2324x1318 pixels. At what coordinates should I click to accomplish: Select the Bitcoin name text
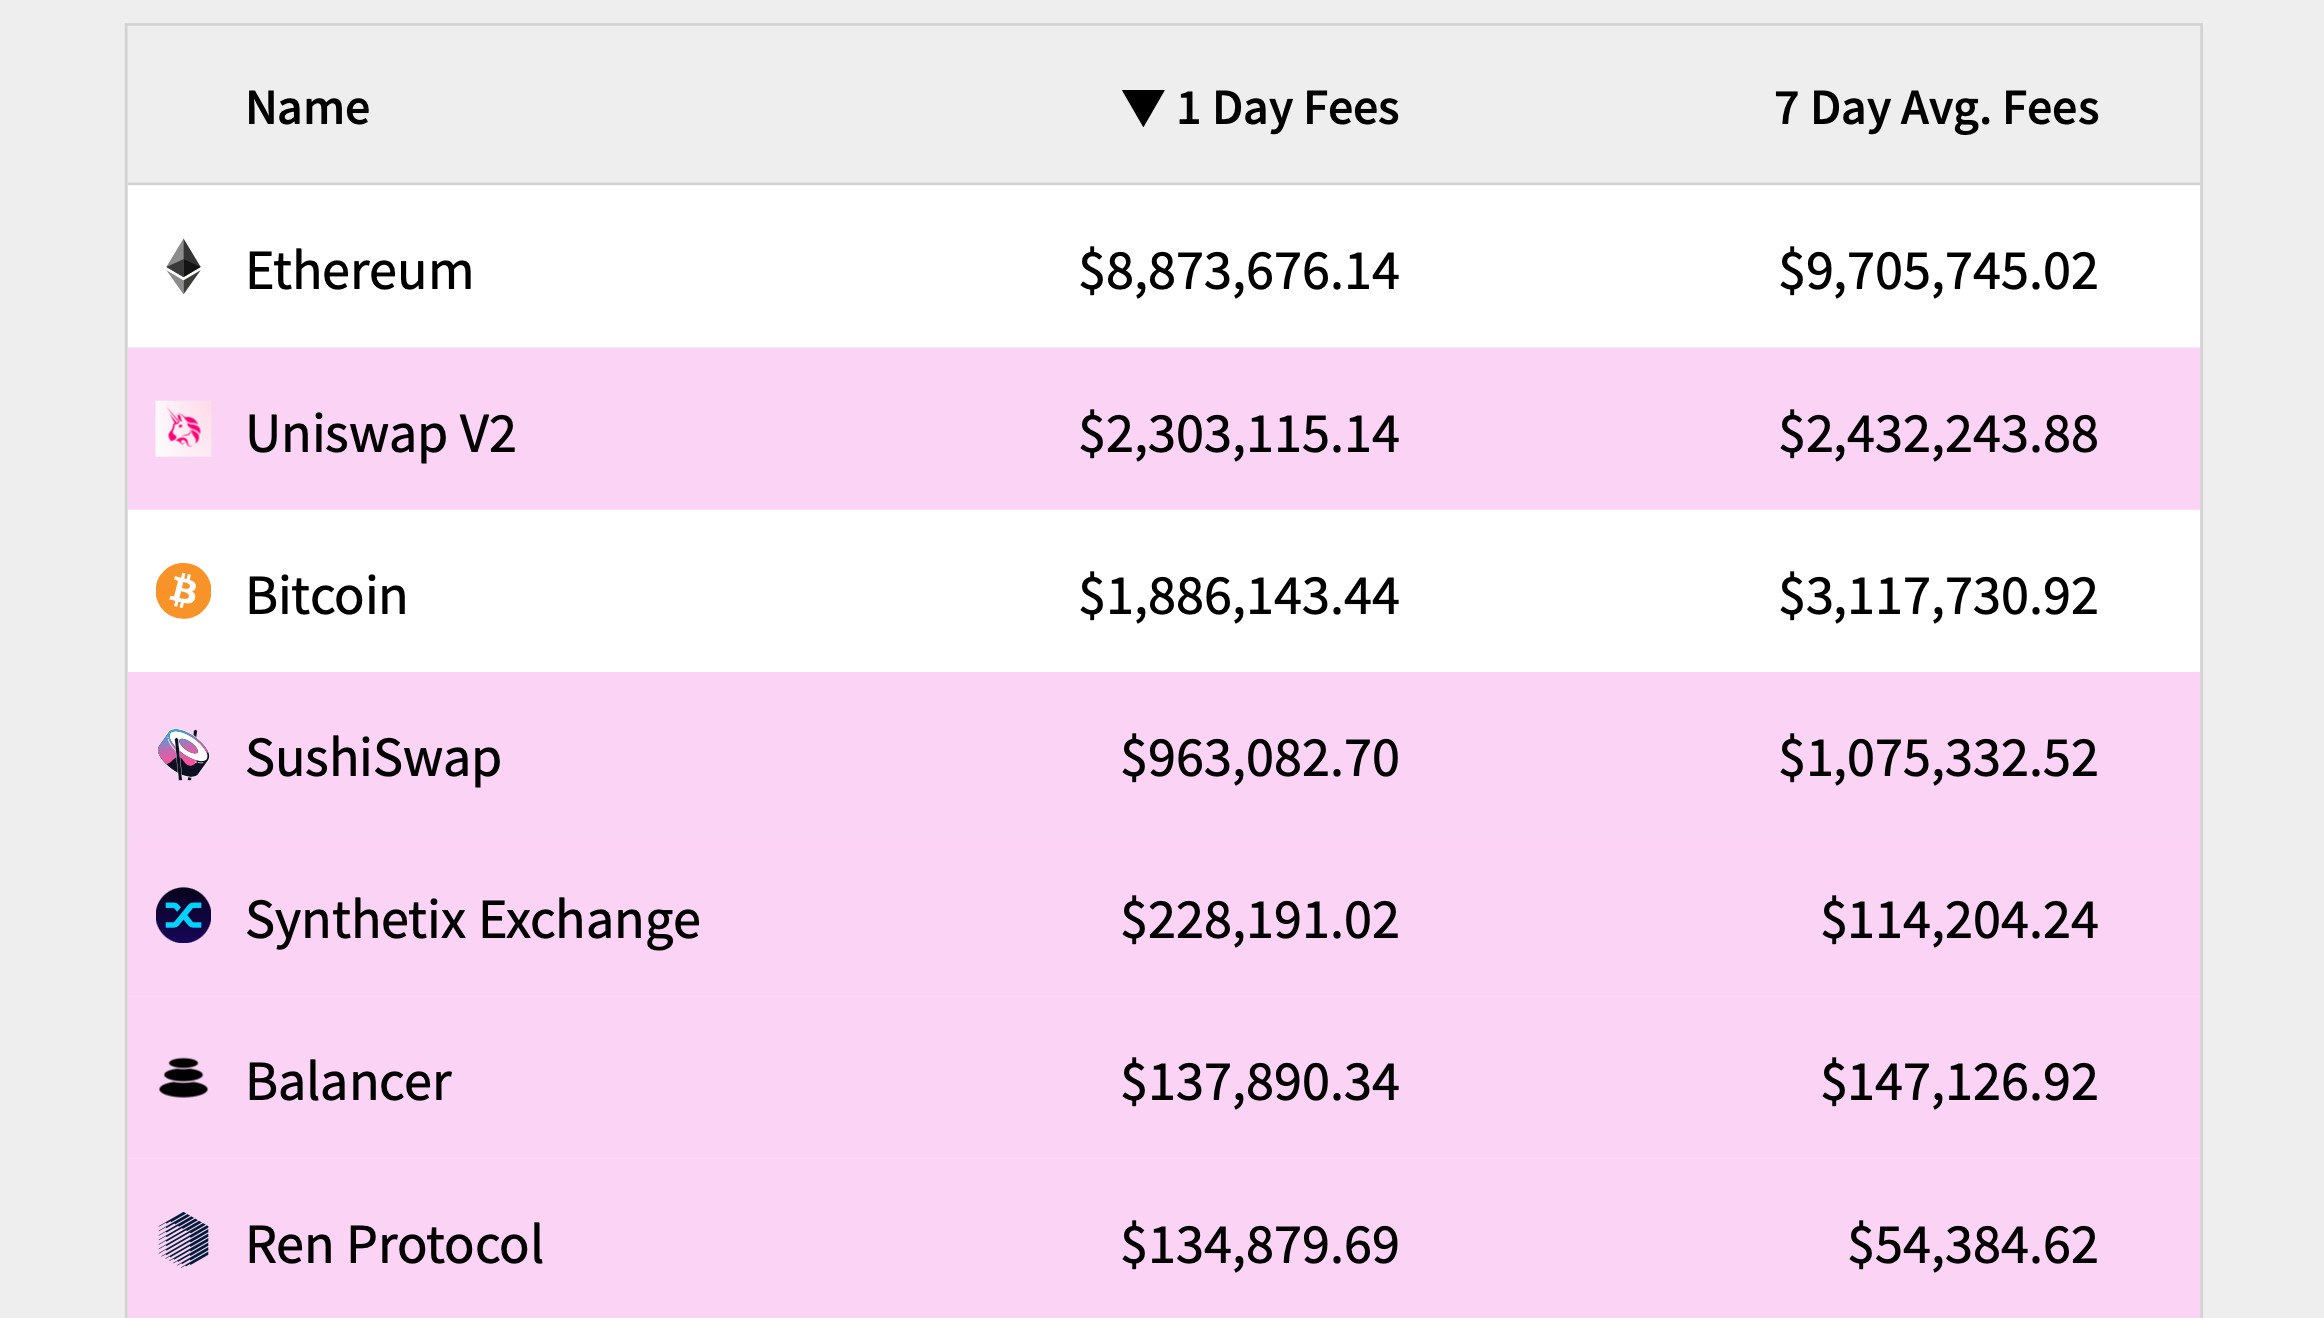[x=326, y=596]
